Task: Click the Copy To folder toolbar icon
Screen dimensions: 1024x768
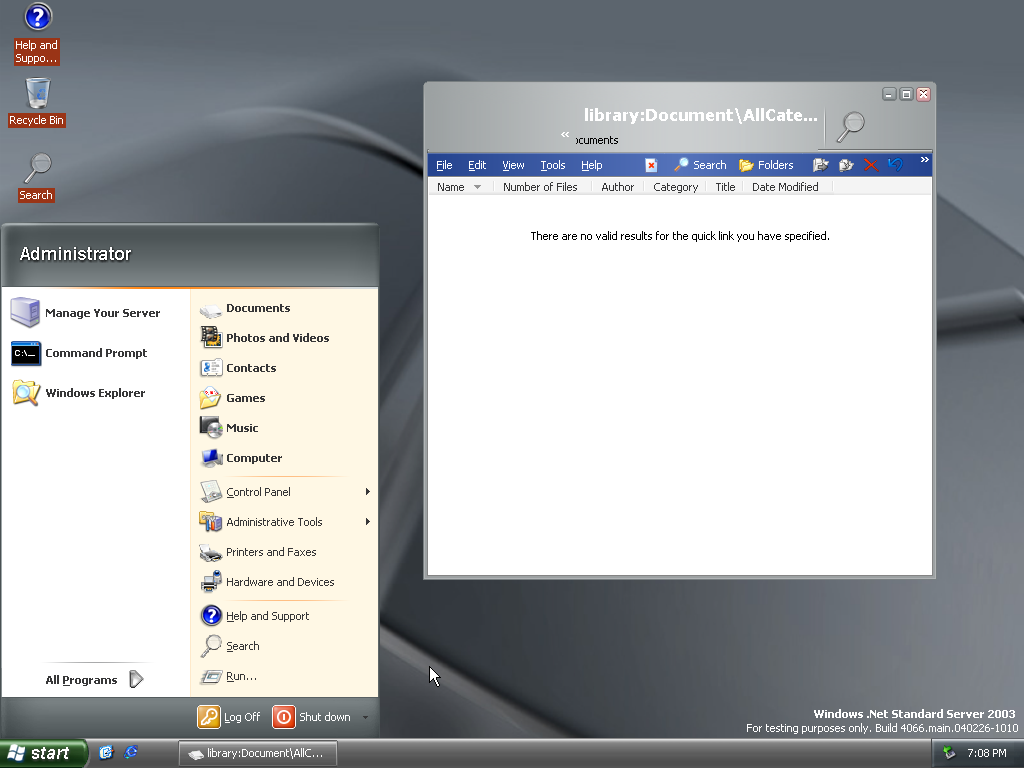Action: point(846,165)
